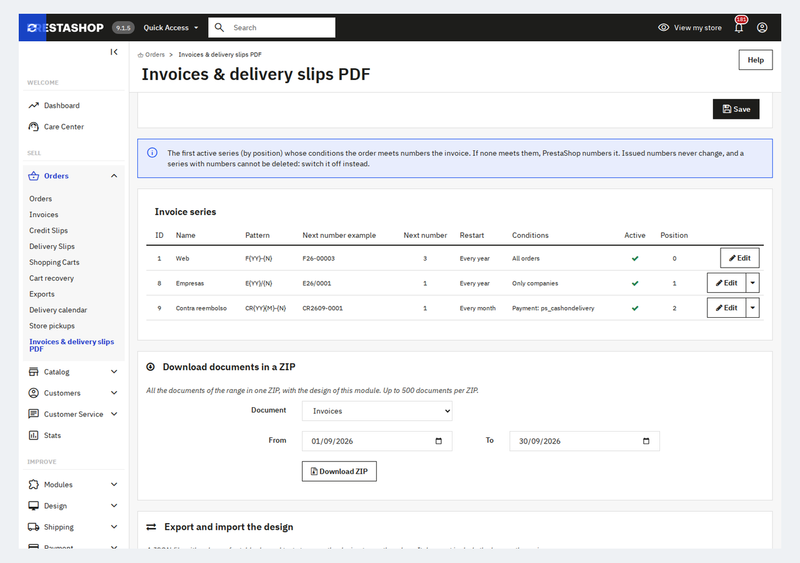Expand the Design menu chevron
The image size is (800, 563).
114,506
